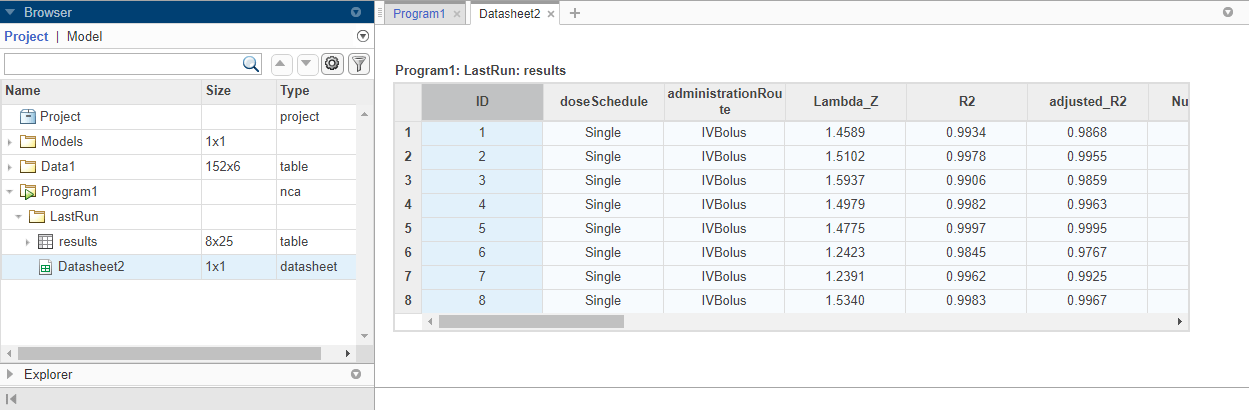The width and height of the screenshot is (1249, 410).
Task: Click the move down arrow button
Action: 307,64
